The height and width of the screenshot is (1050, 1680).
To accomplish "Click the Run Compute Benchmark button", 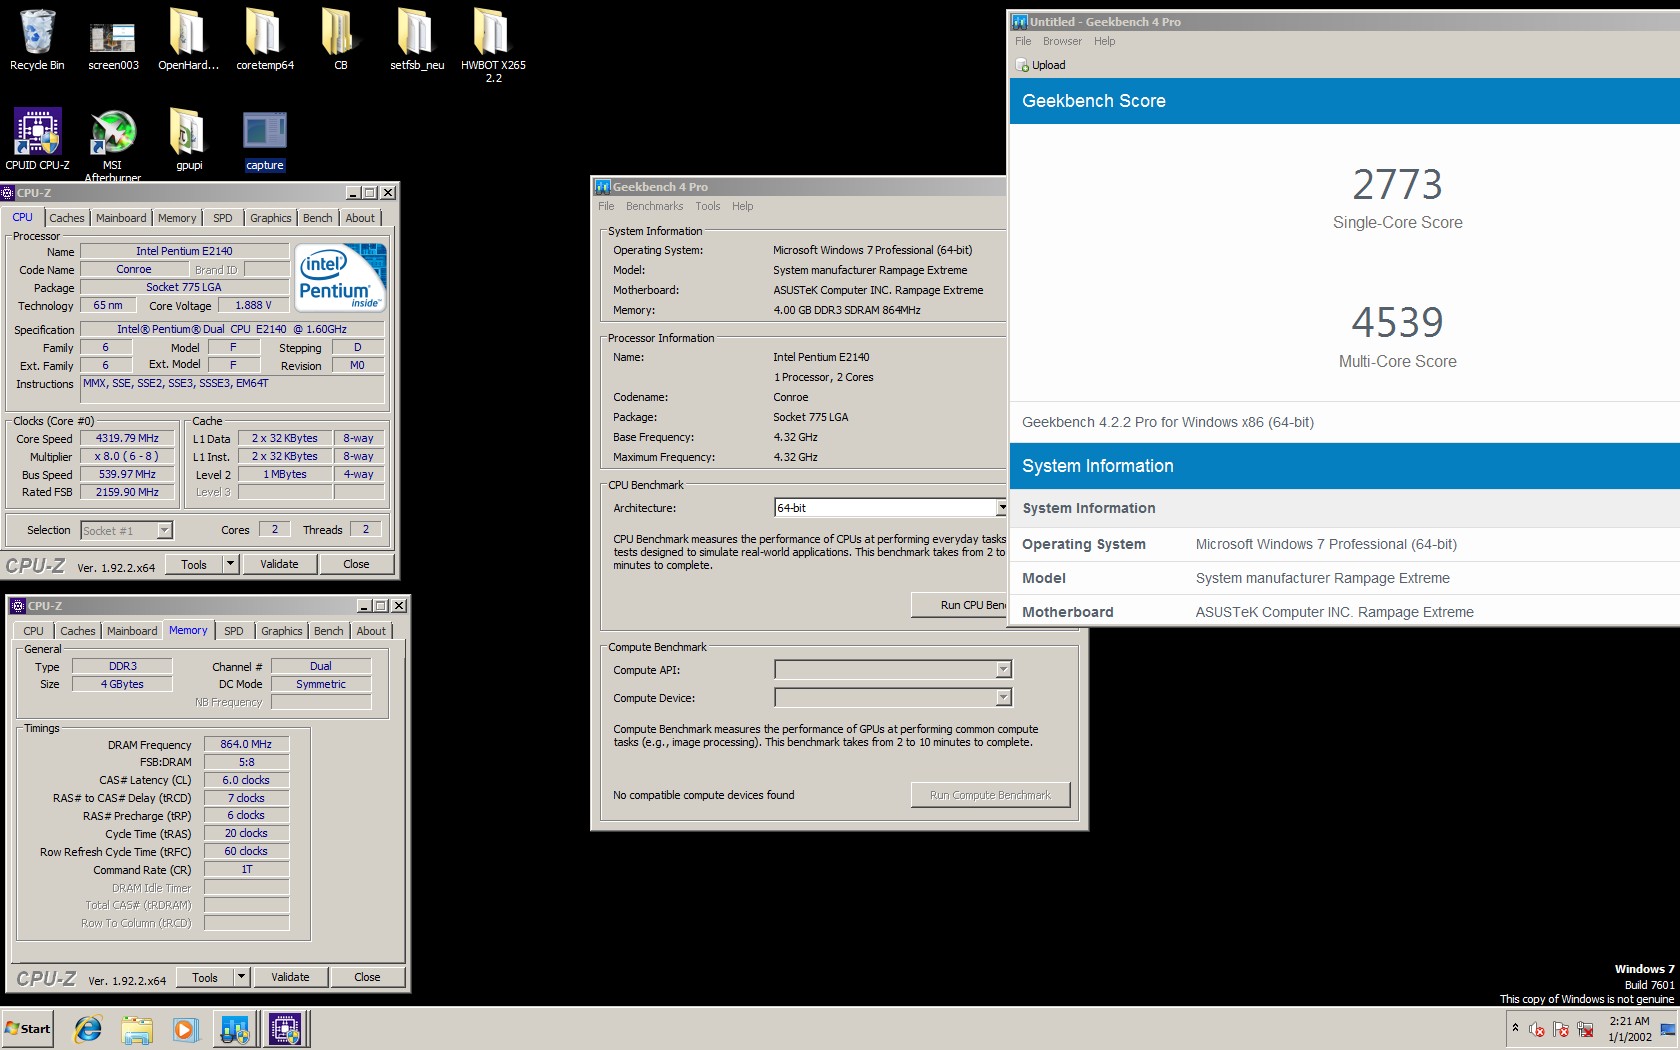I will click(990, 795).
